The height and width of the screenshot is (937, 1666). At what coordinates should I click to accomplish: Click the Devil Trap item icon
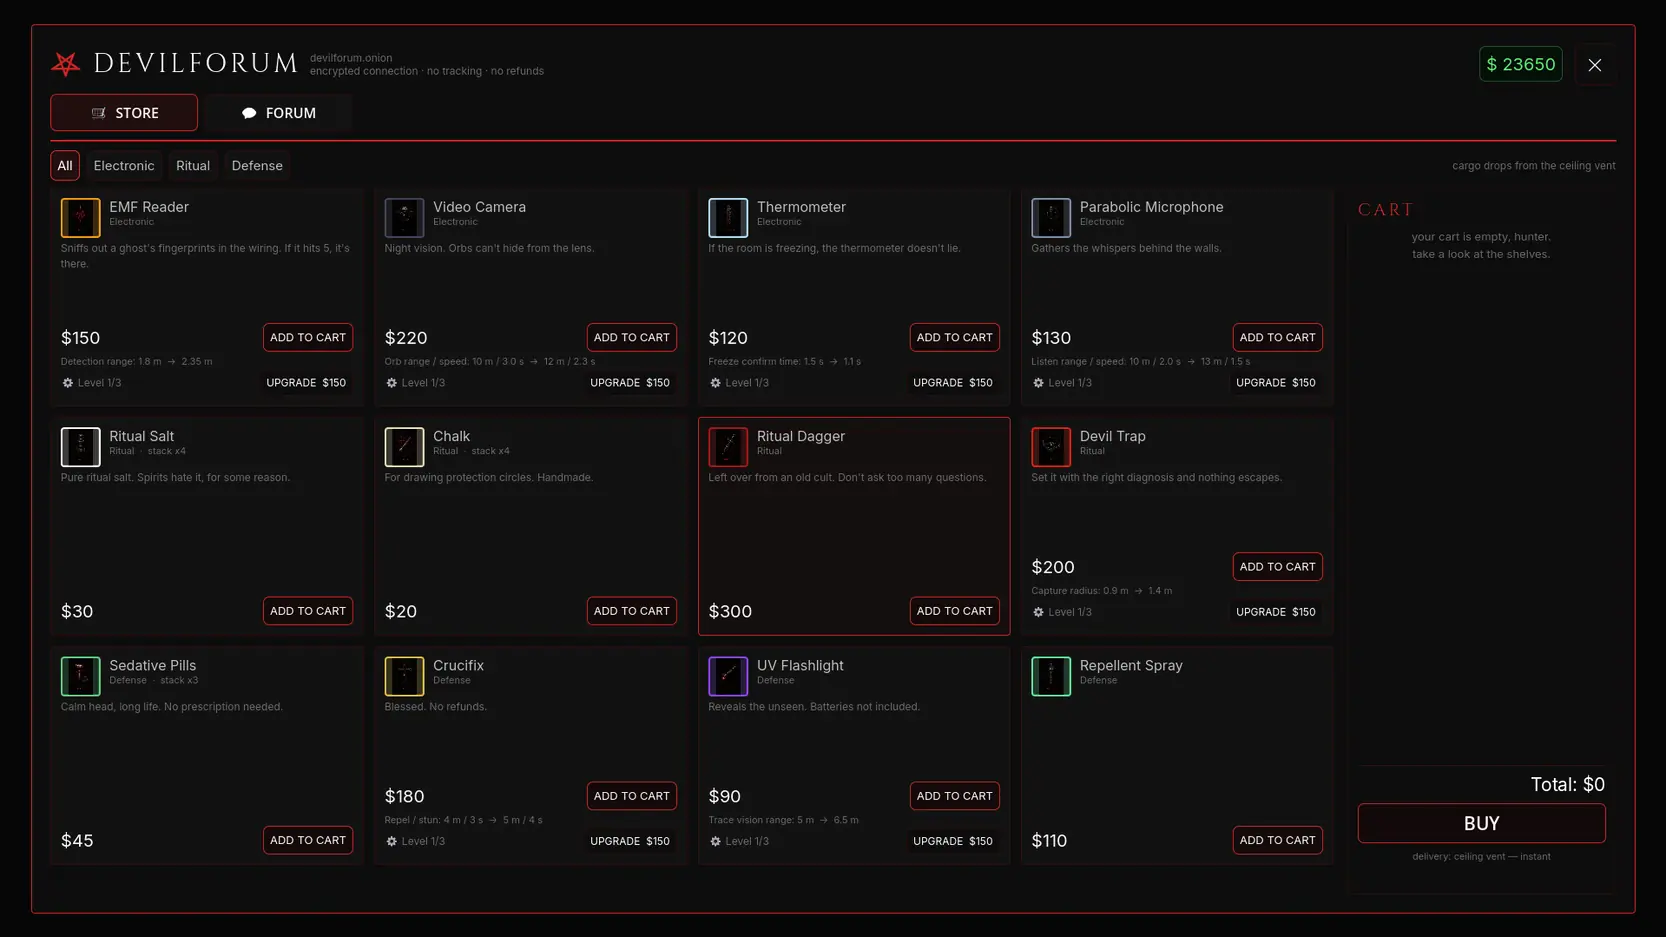click(x=1051, y=447)
